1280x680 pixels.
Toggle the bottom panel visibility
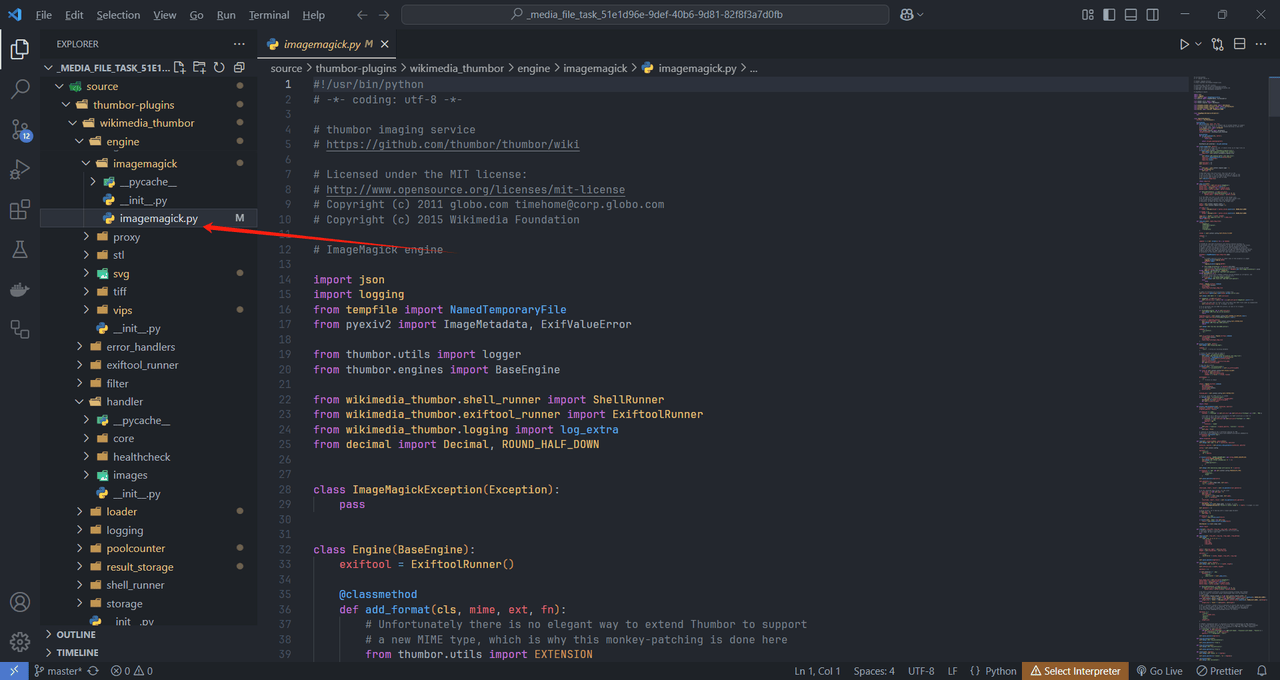point(1130,14)
